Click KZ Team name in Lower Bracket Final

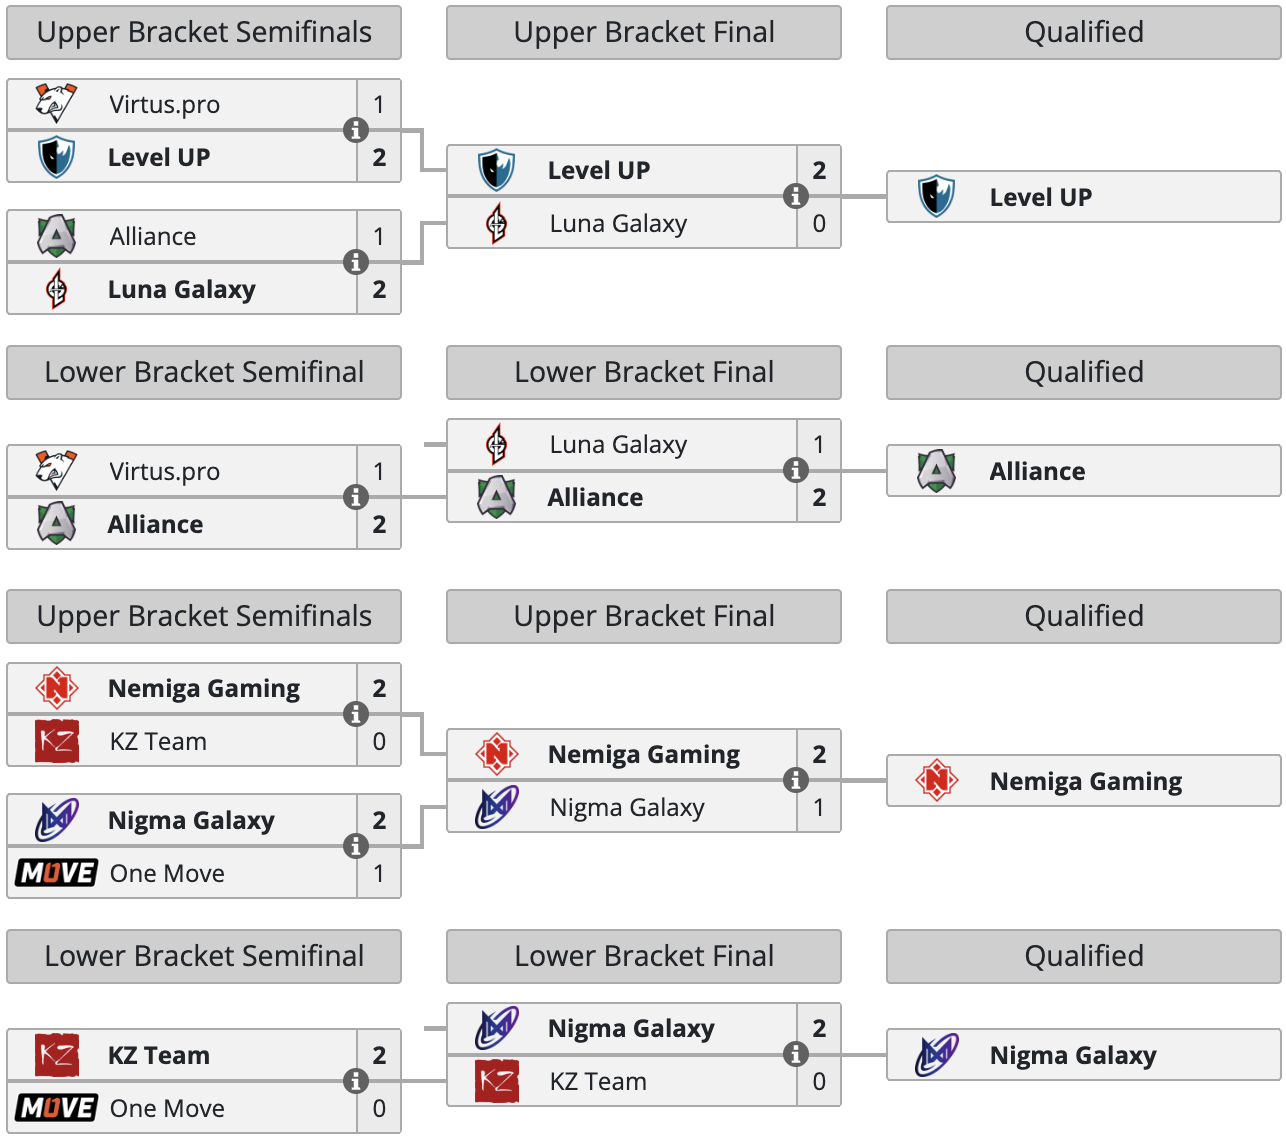click(x=598, y=1081)
